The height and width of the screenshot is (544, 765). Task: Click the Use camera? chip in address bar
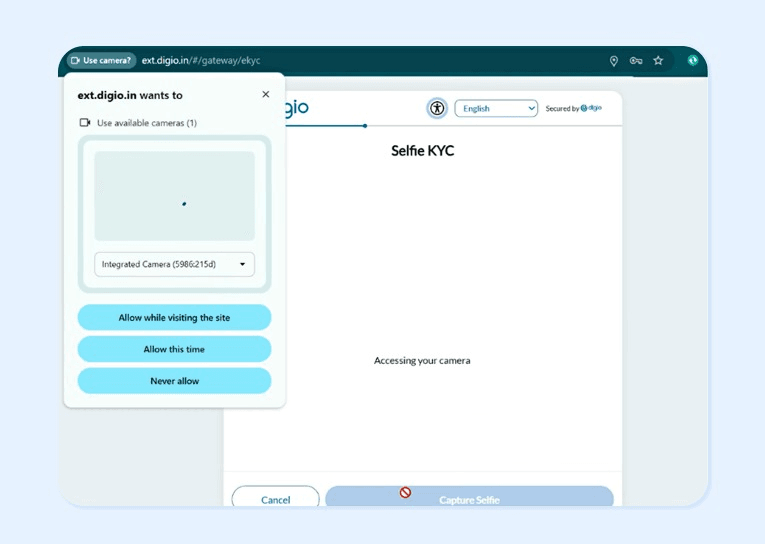click(101, 60)
